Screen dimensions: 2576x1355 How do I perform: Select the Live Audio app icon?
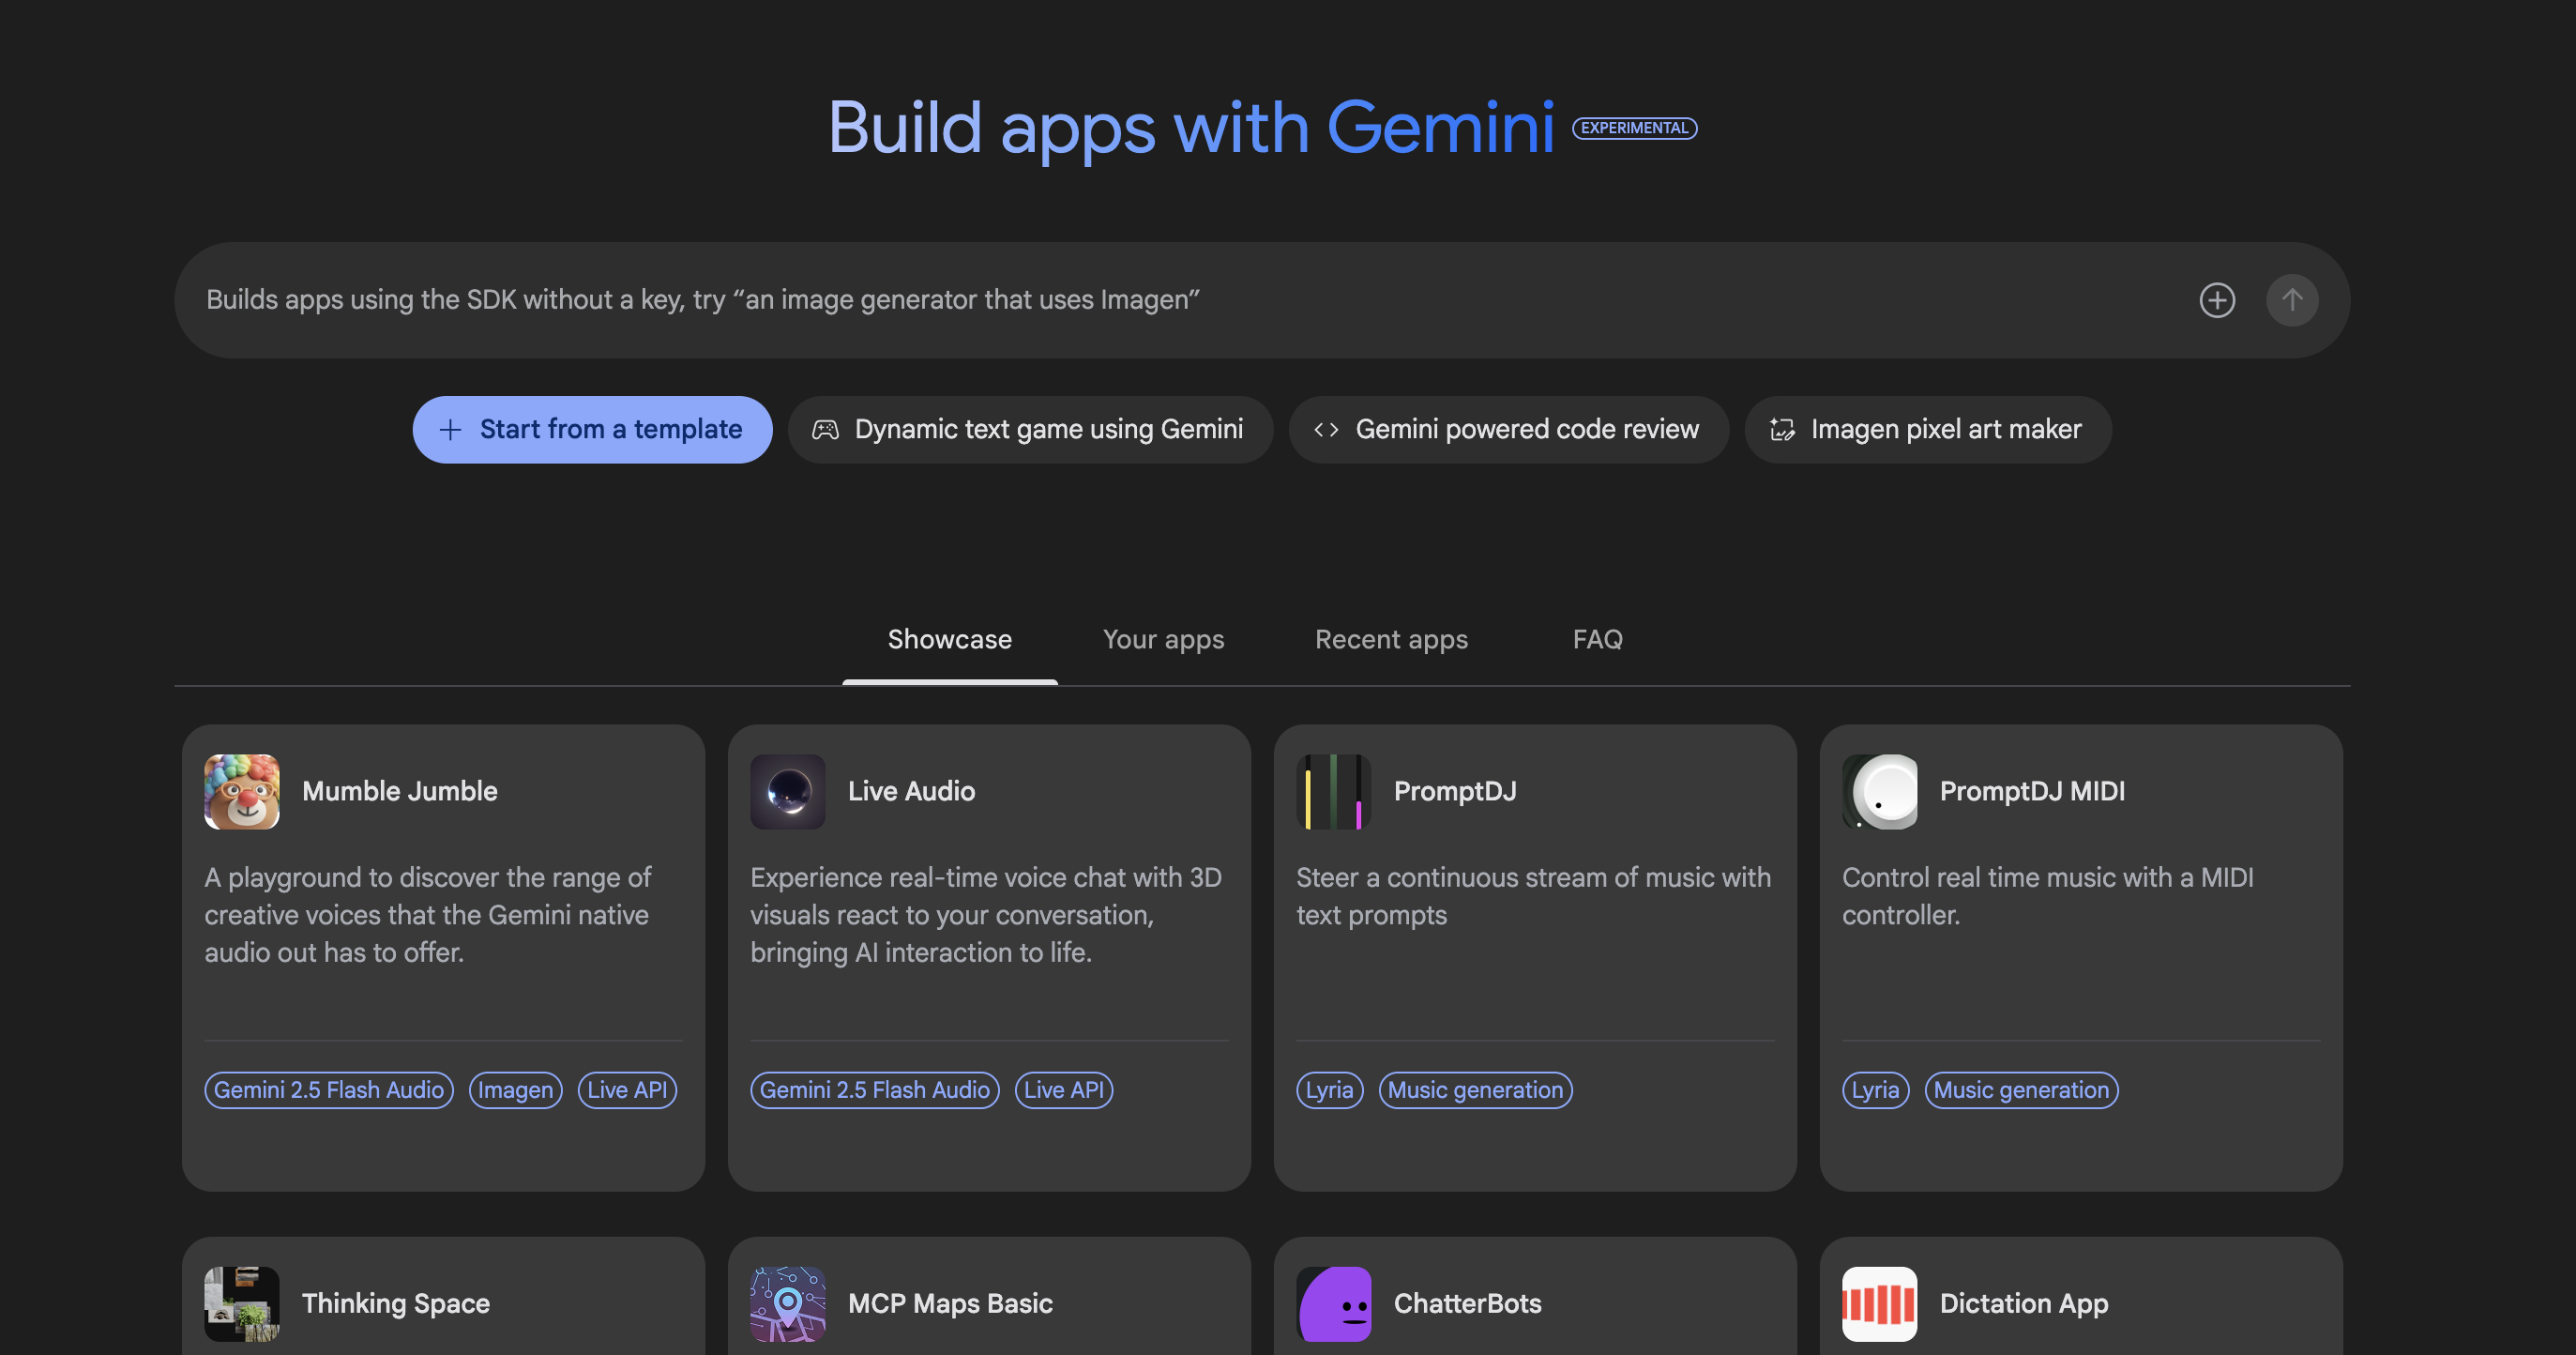tap(787, 791)
